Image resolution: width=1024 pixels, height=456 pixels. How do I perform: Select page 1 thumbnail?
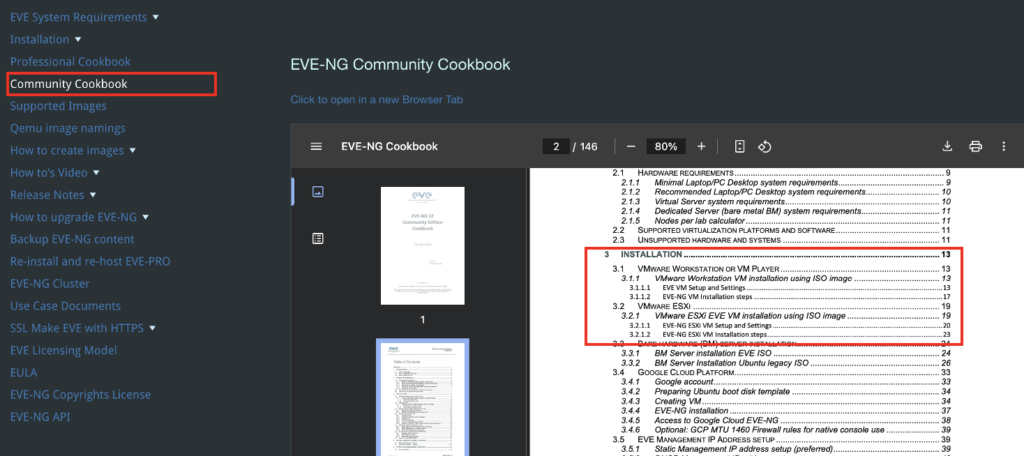pos(423,246)
